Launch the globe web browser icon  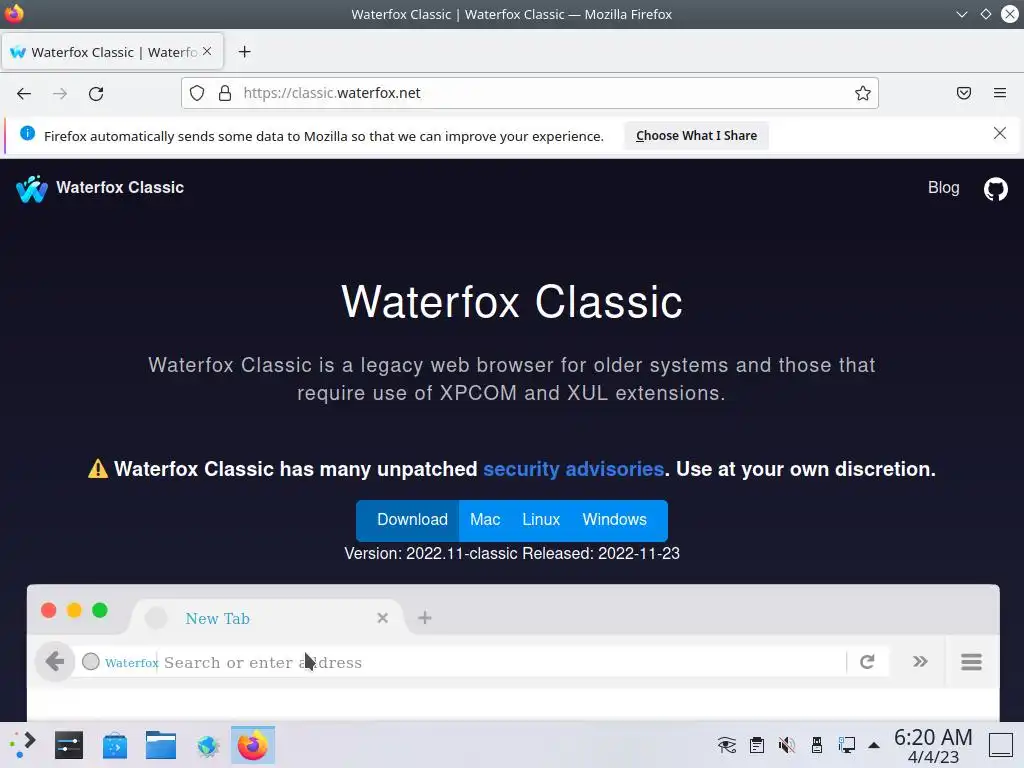tap(207, 745)
